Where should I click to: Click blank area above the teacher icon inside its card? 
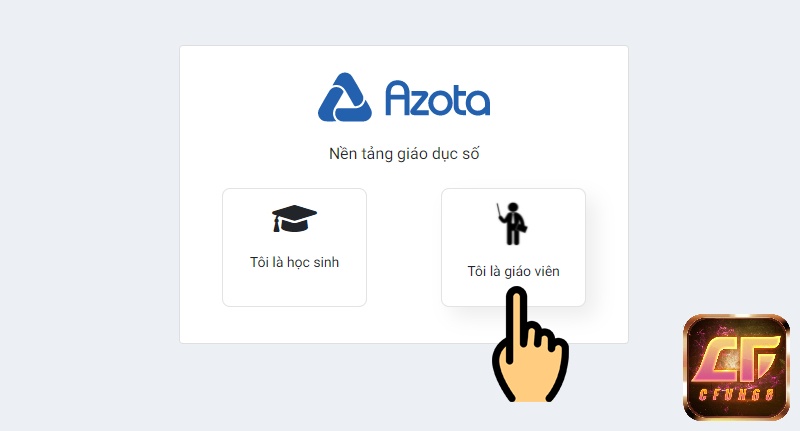[513, 196]
